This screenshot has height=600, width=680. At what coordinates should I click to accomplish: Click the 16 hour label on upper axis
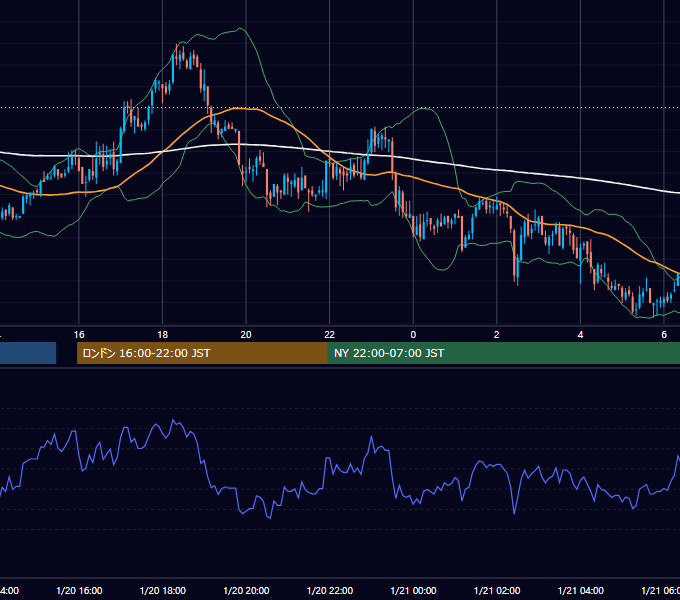click(79, 335)
